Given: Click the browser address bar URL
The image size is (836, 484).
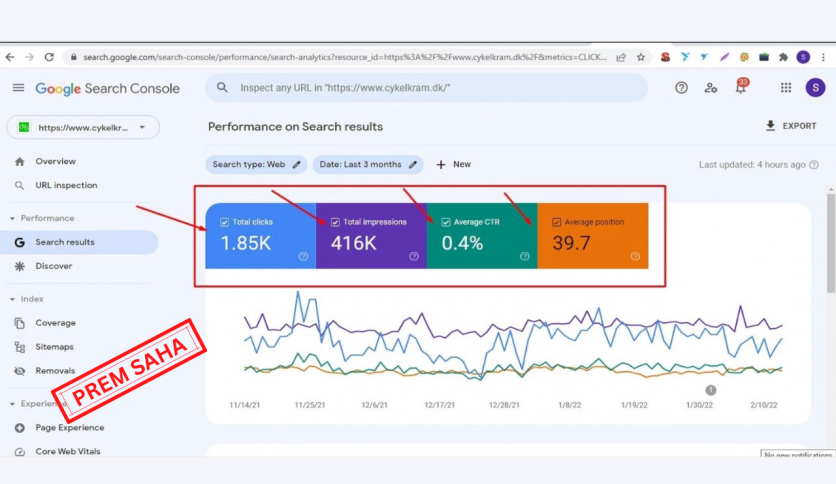Looking at the screenshot, I should (344, 57).
